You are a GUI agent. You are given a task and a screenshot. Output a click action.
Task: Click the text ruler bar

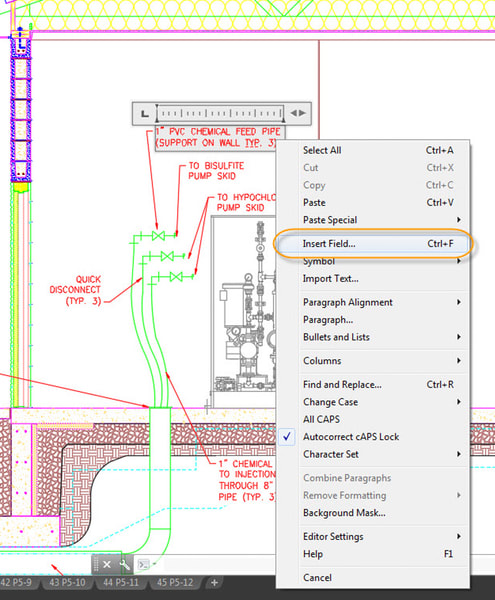[x=220, y=113]
